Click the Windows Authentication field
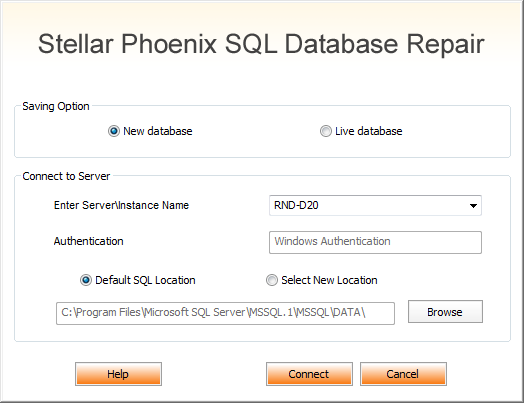The width and height of the screenshot is (524, 403). [x=375, y=242]
